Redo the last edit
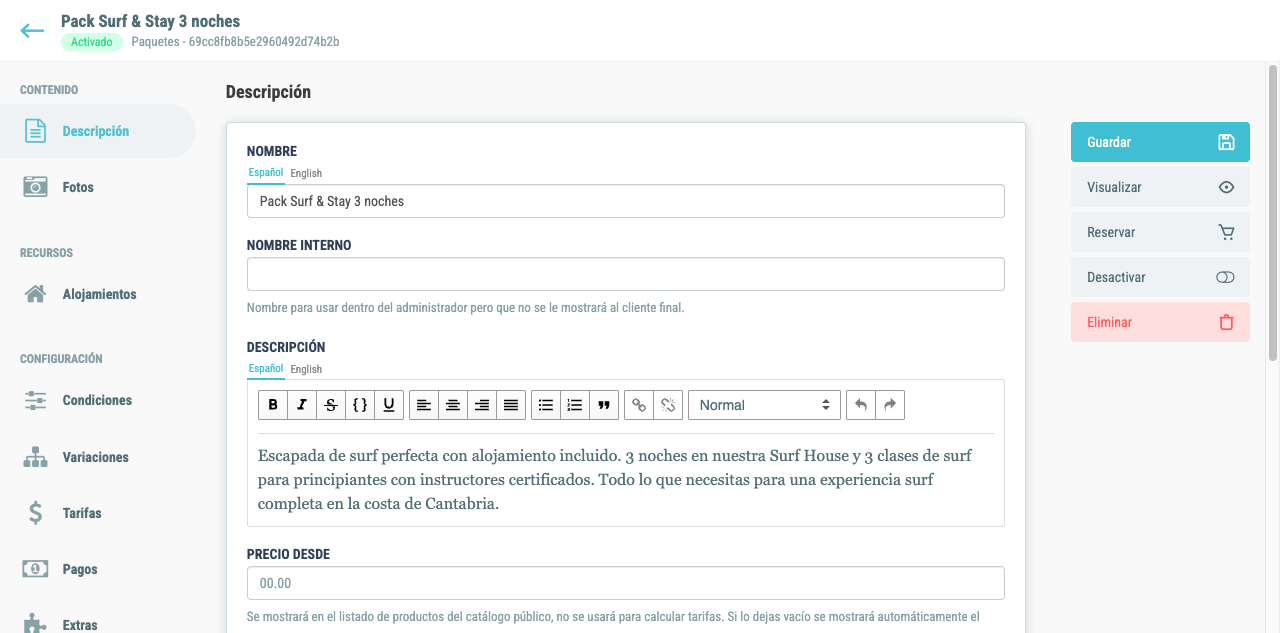This screenshot has width=1280, height=633. pyautogui.click(x=890, y=405)
